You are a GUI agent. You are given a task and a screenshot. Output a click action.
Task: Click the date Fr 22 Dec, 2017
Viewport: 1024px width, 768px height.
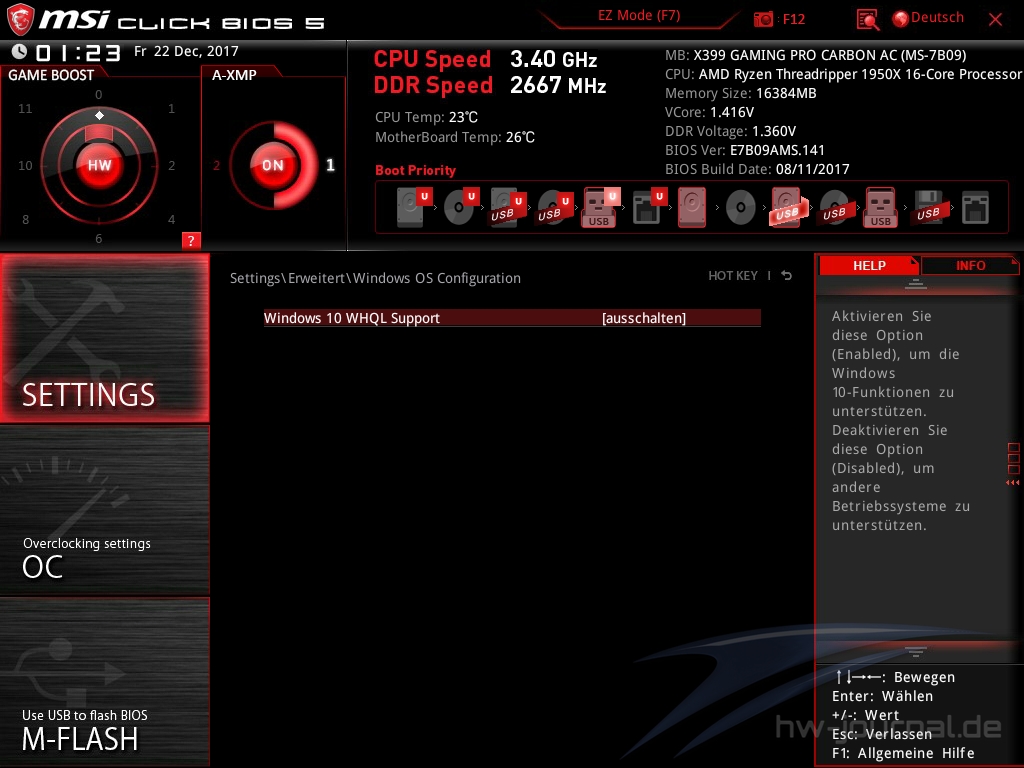186,51
